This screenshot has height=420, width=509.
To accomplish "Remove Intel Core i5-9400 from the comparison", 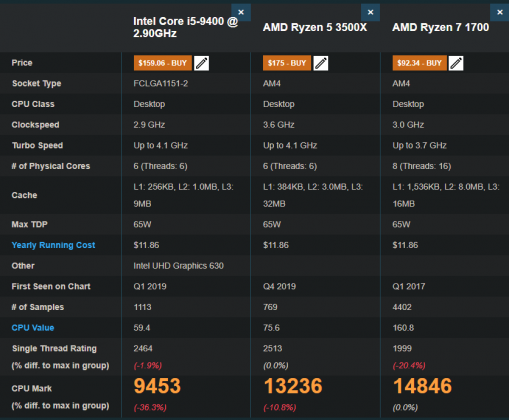I will 241,12.
